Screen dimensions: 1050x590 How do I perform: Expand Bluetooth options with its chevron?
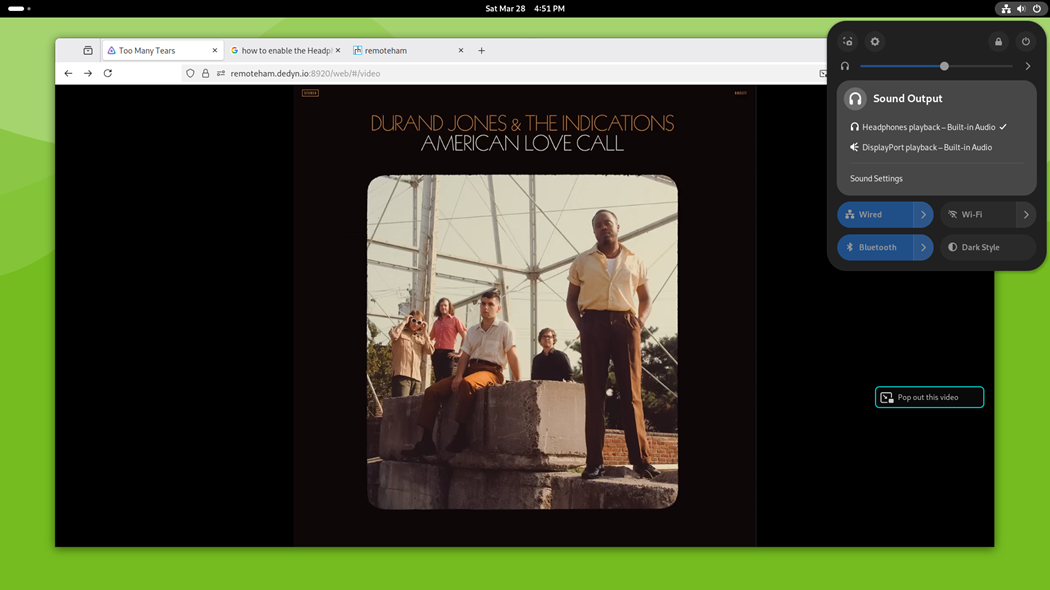click(x=925, y=247)
